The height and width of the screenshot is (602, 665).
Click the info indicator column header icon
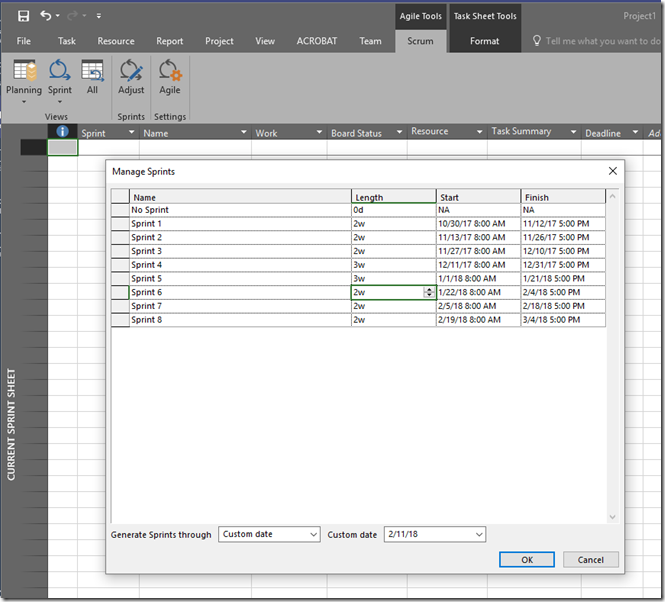pyautogui.click(x=62, y=132)
